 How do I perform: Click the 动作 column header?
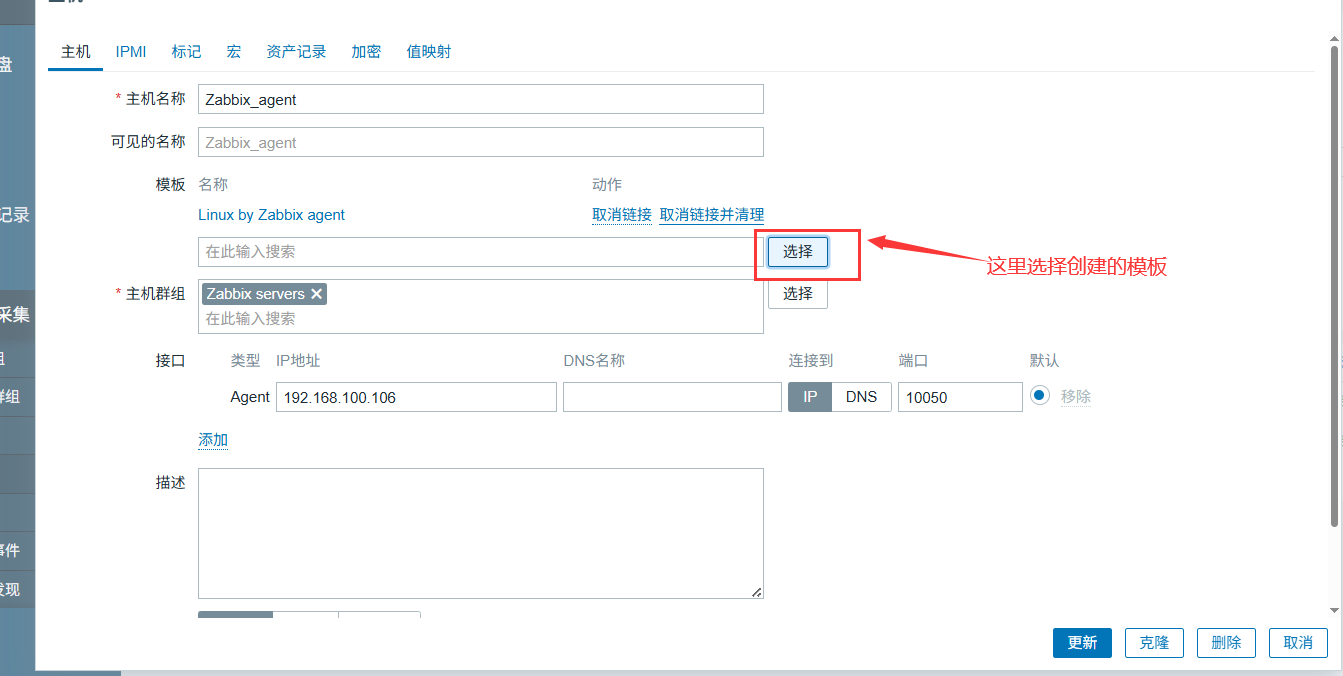point(607,184)
